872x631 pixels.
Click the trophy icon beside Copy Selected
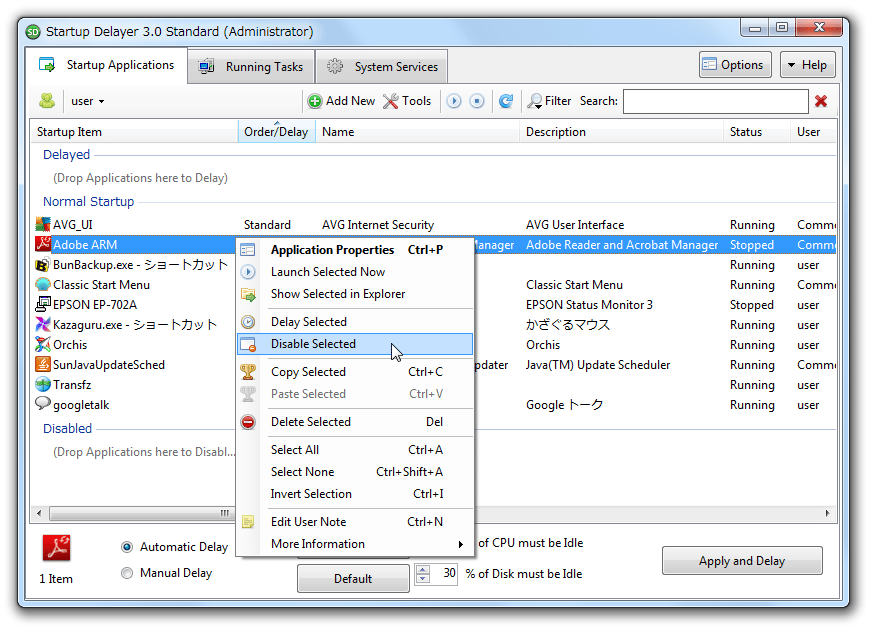tap(248, 372)
